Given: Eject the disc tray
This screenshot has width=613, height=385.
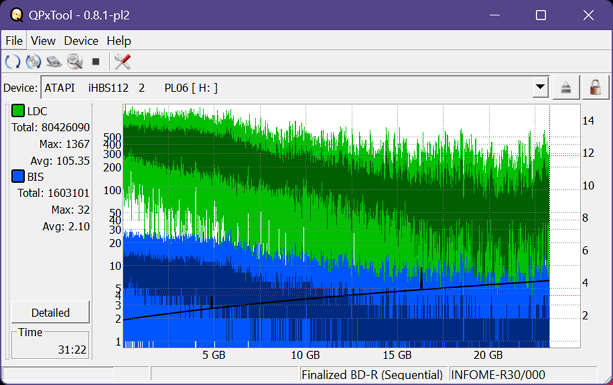Looking at the screenshot, I should 565,88.
